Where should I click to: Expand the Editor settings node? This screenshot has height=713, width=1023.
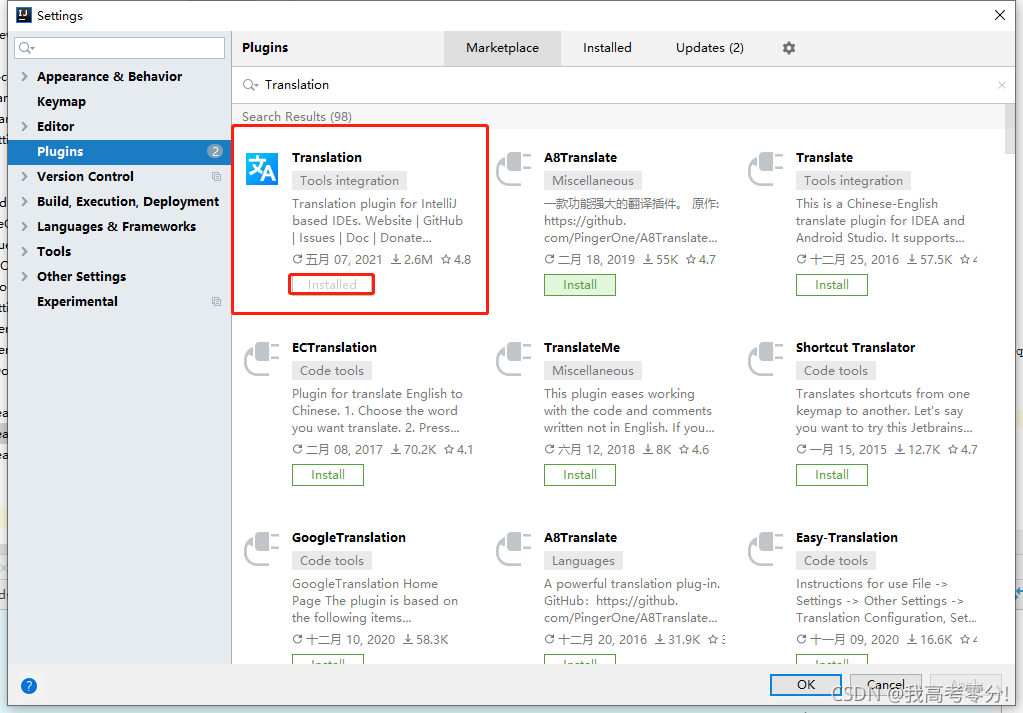(x=24, y=127)
